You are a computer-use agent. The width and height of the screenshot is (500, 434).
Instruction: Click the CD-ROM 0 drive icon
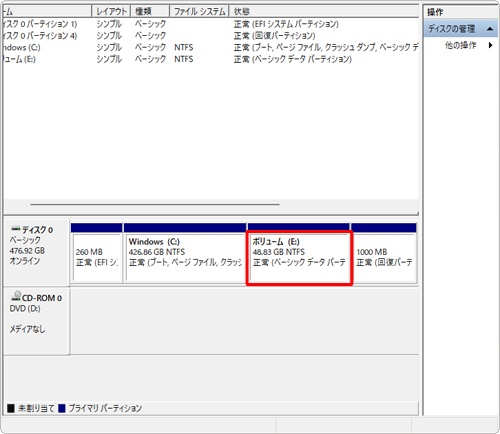tap(16, 296)
